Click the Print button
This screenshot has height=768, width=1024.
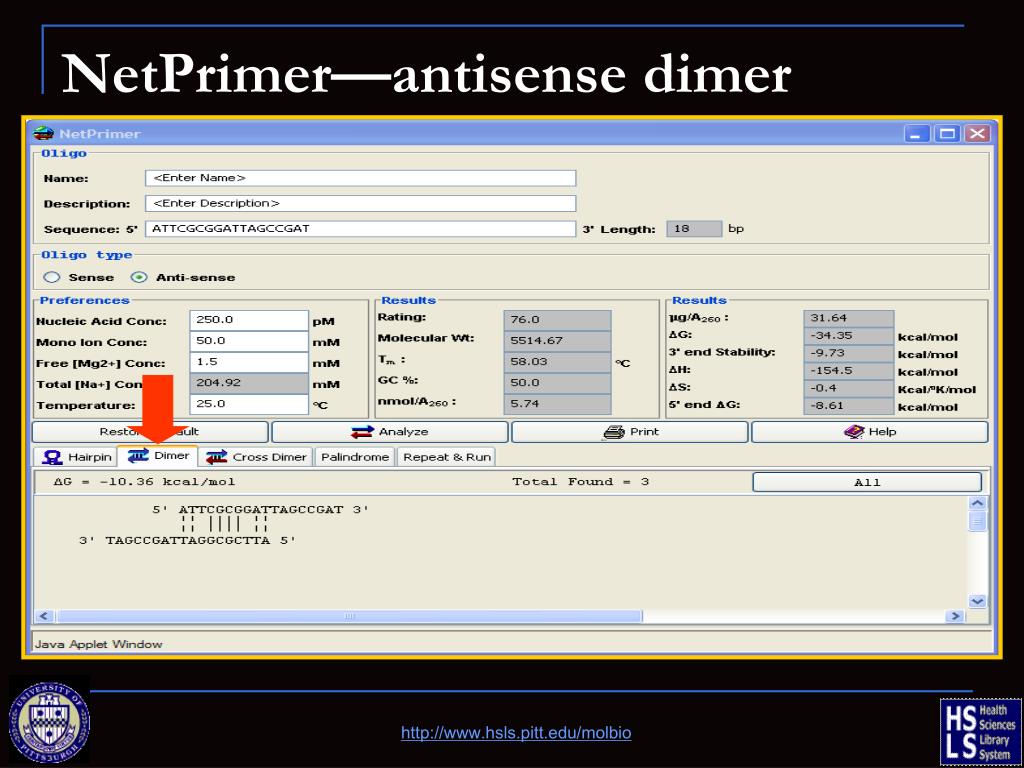pos(630,432)
